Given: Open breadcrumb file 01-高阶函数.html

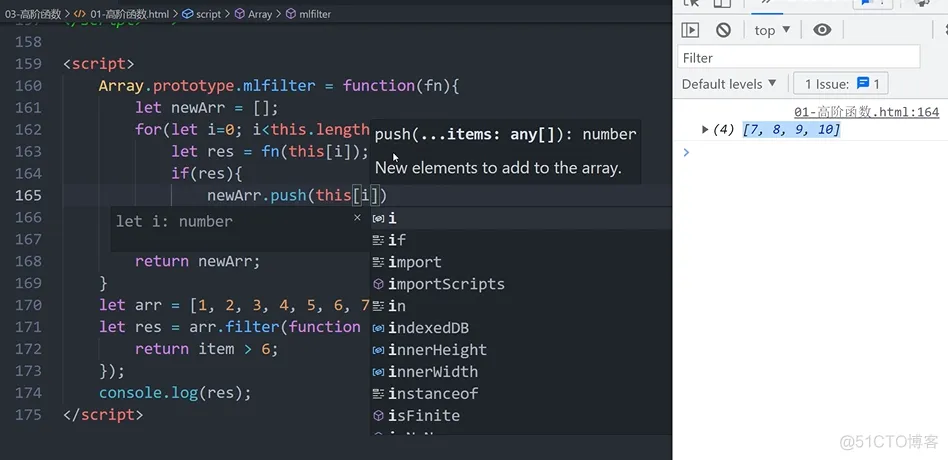Looking at the screenshot, I should coord(128,14).
